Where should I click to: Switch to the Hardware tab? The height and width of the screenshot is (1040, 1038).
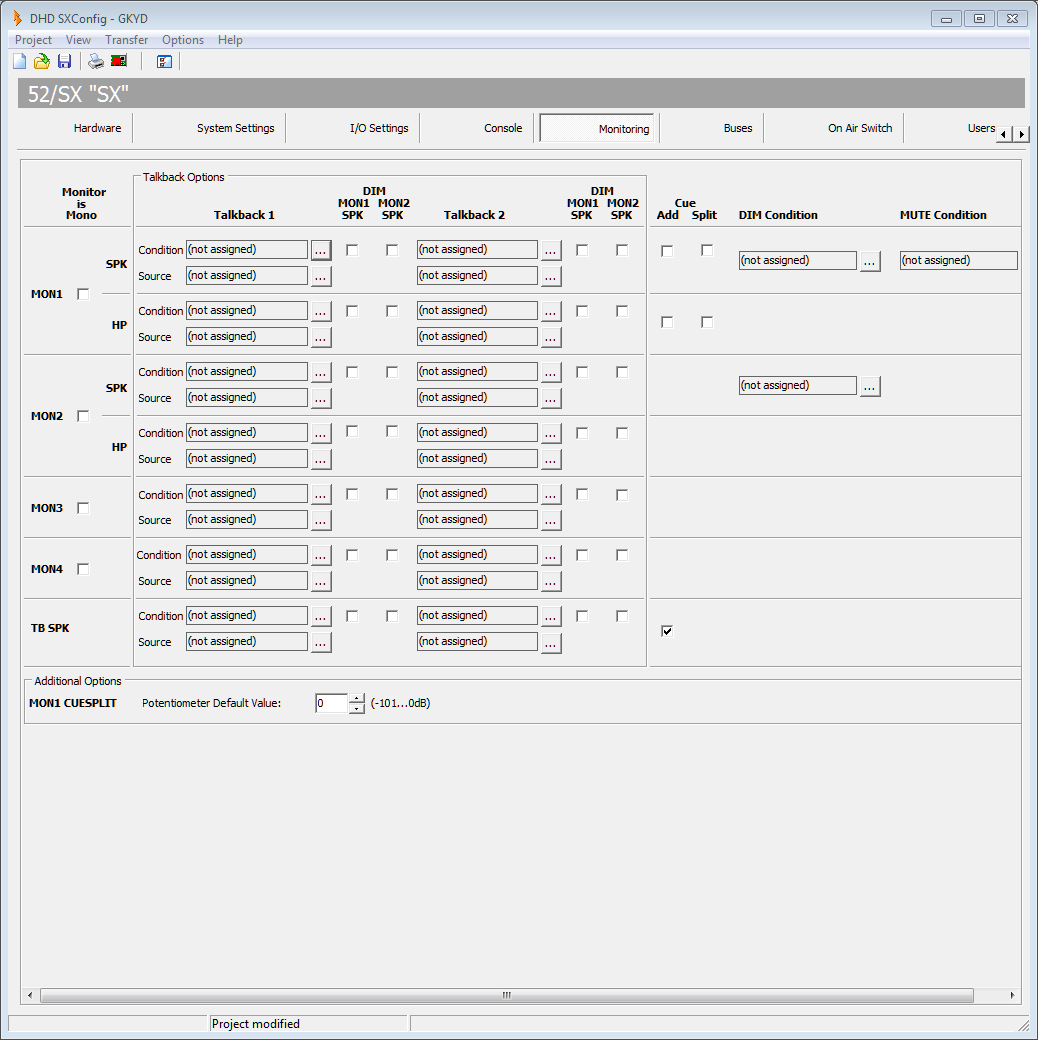pos(97,128)
